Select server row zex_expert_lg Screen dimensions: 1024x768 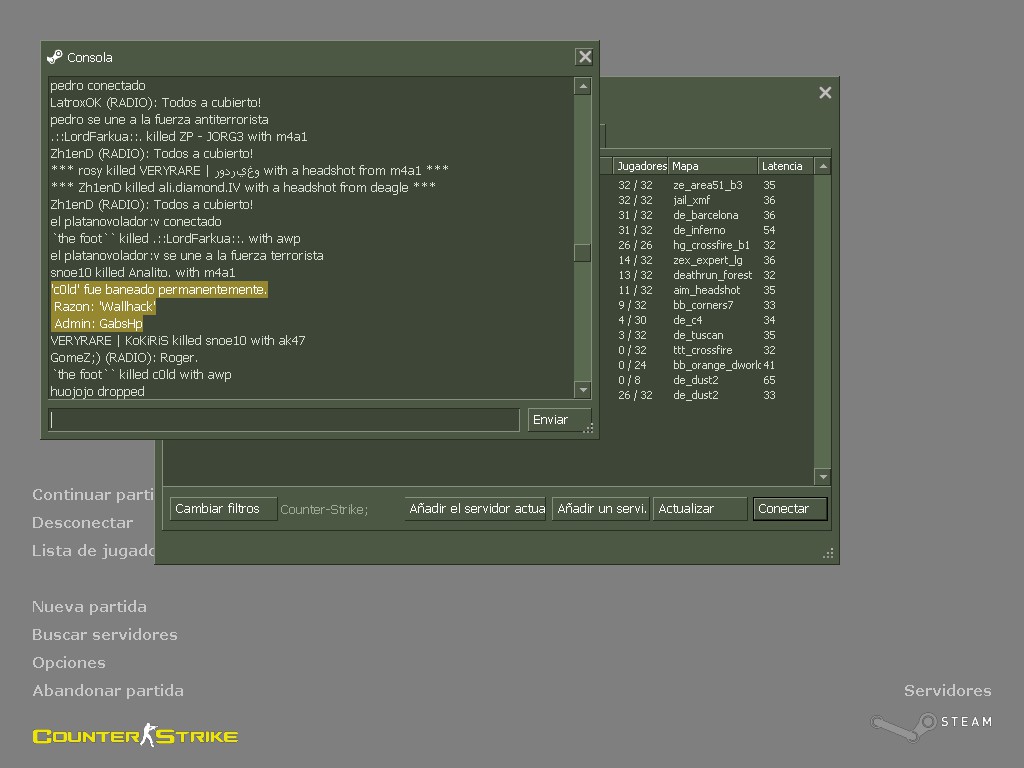[x=707, y=261]
